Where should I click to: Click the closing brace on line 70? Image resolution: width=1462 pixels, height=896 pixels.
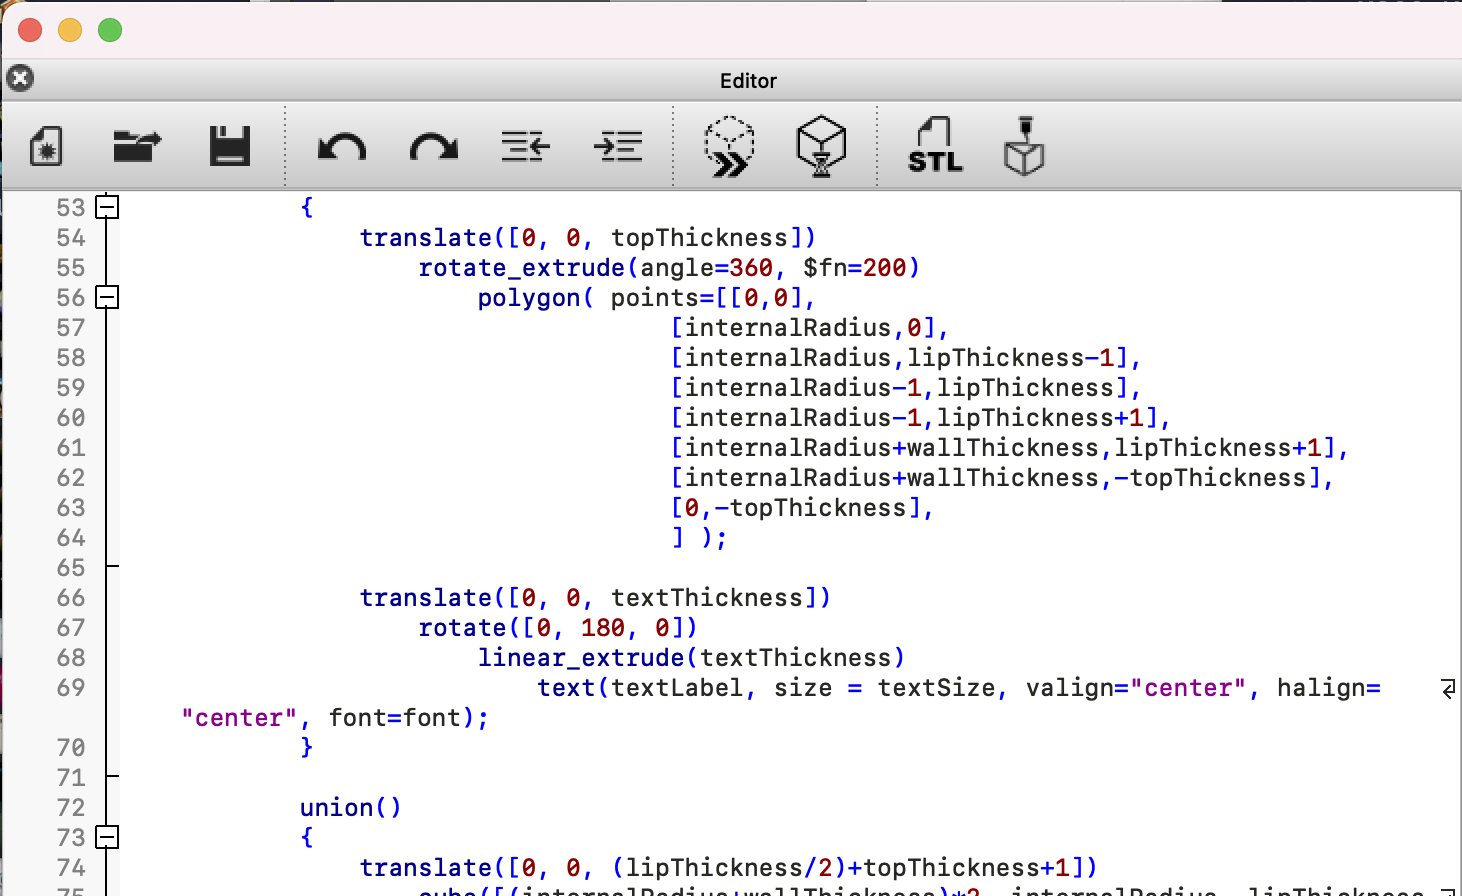coord(307,748)
